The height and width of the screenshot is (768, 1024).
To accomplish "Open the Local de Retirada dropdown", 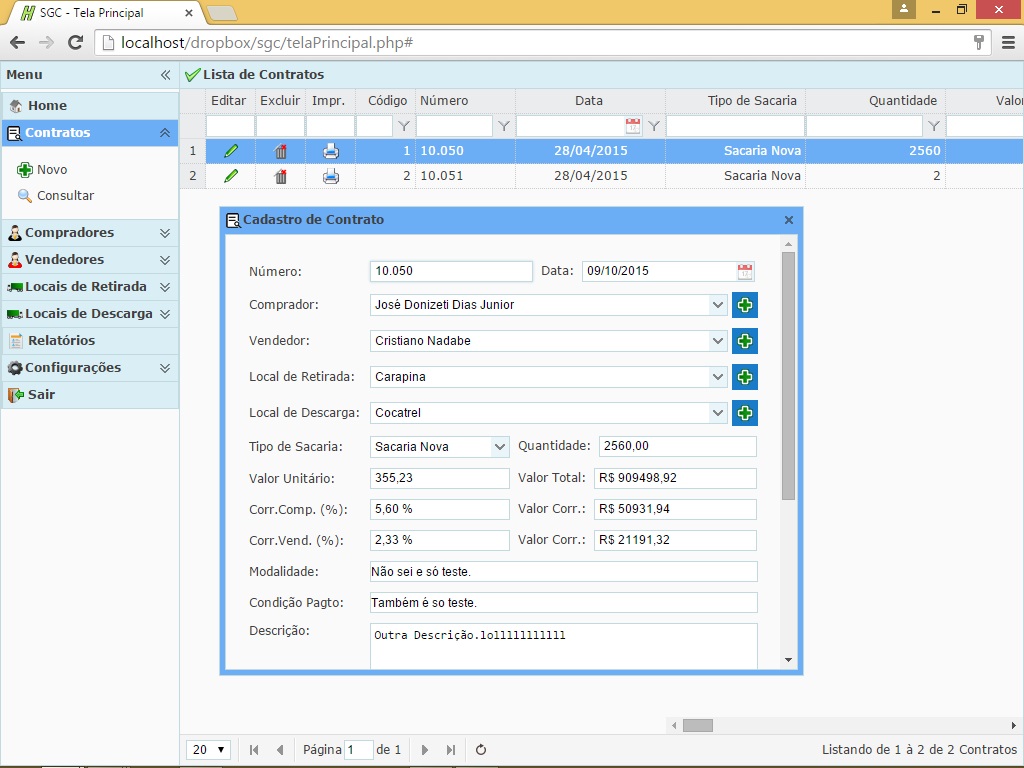I will (x=717, y=377).
